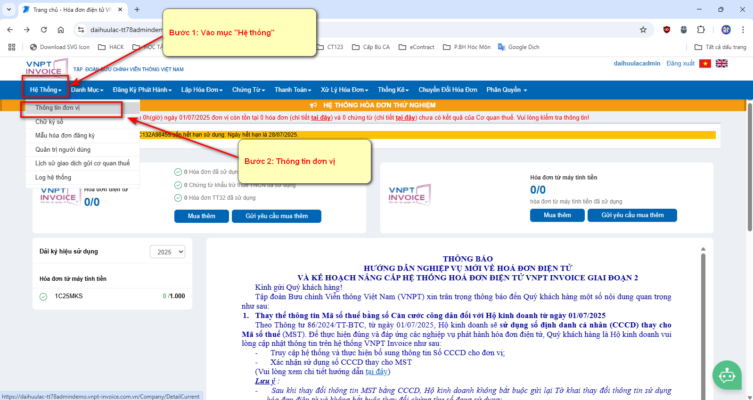Select Chữ ký số menu entry
This screenshot has height=400, width=753.
pyautogui.click(x=83, y=122)
